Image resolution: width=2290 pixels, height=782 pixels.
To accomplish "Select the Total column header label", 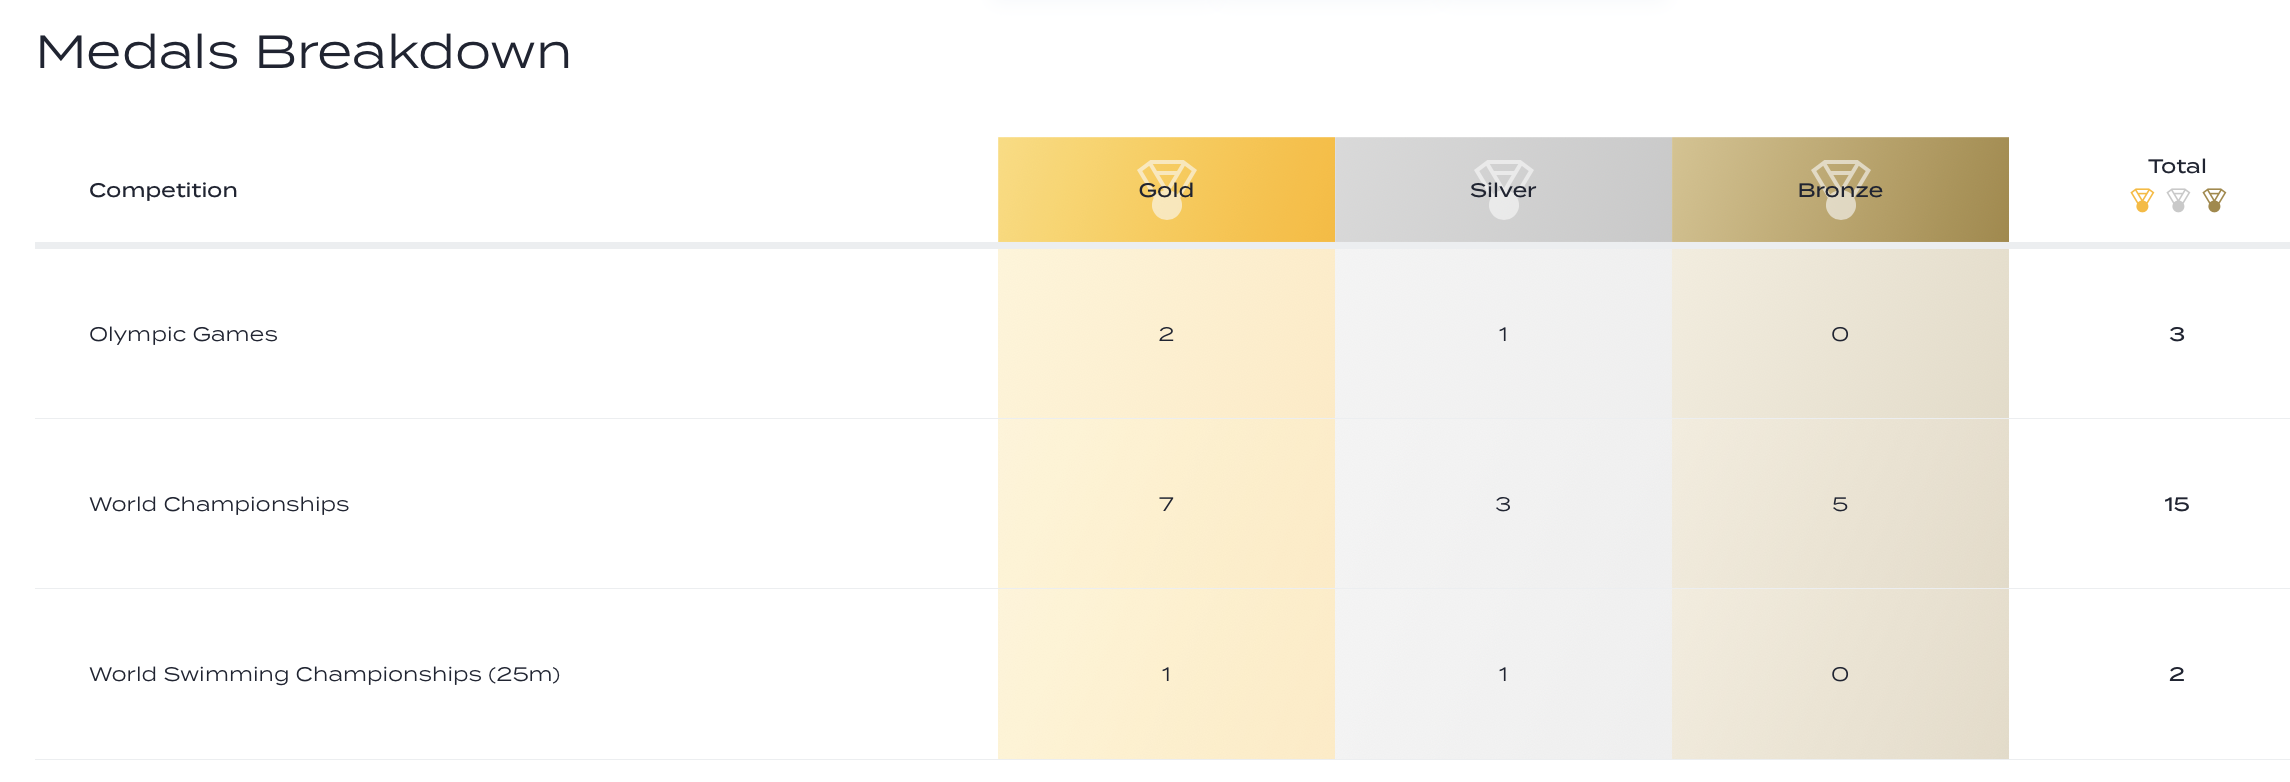I will click(x=2177, y=166).
